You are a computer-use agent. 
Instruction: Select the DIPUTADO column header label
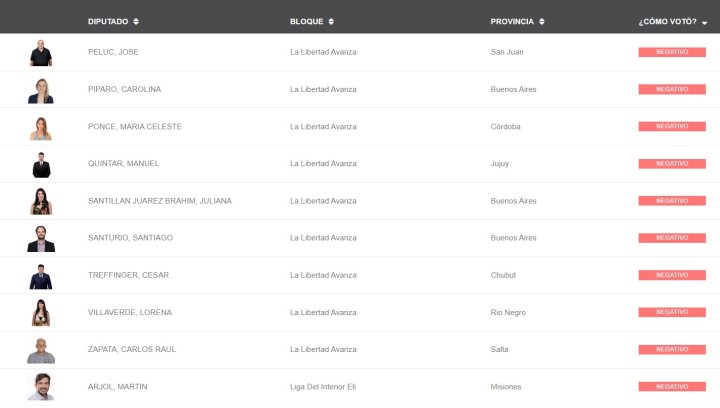pyautogui.click(x=108, y=22)
